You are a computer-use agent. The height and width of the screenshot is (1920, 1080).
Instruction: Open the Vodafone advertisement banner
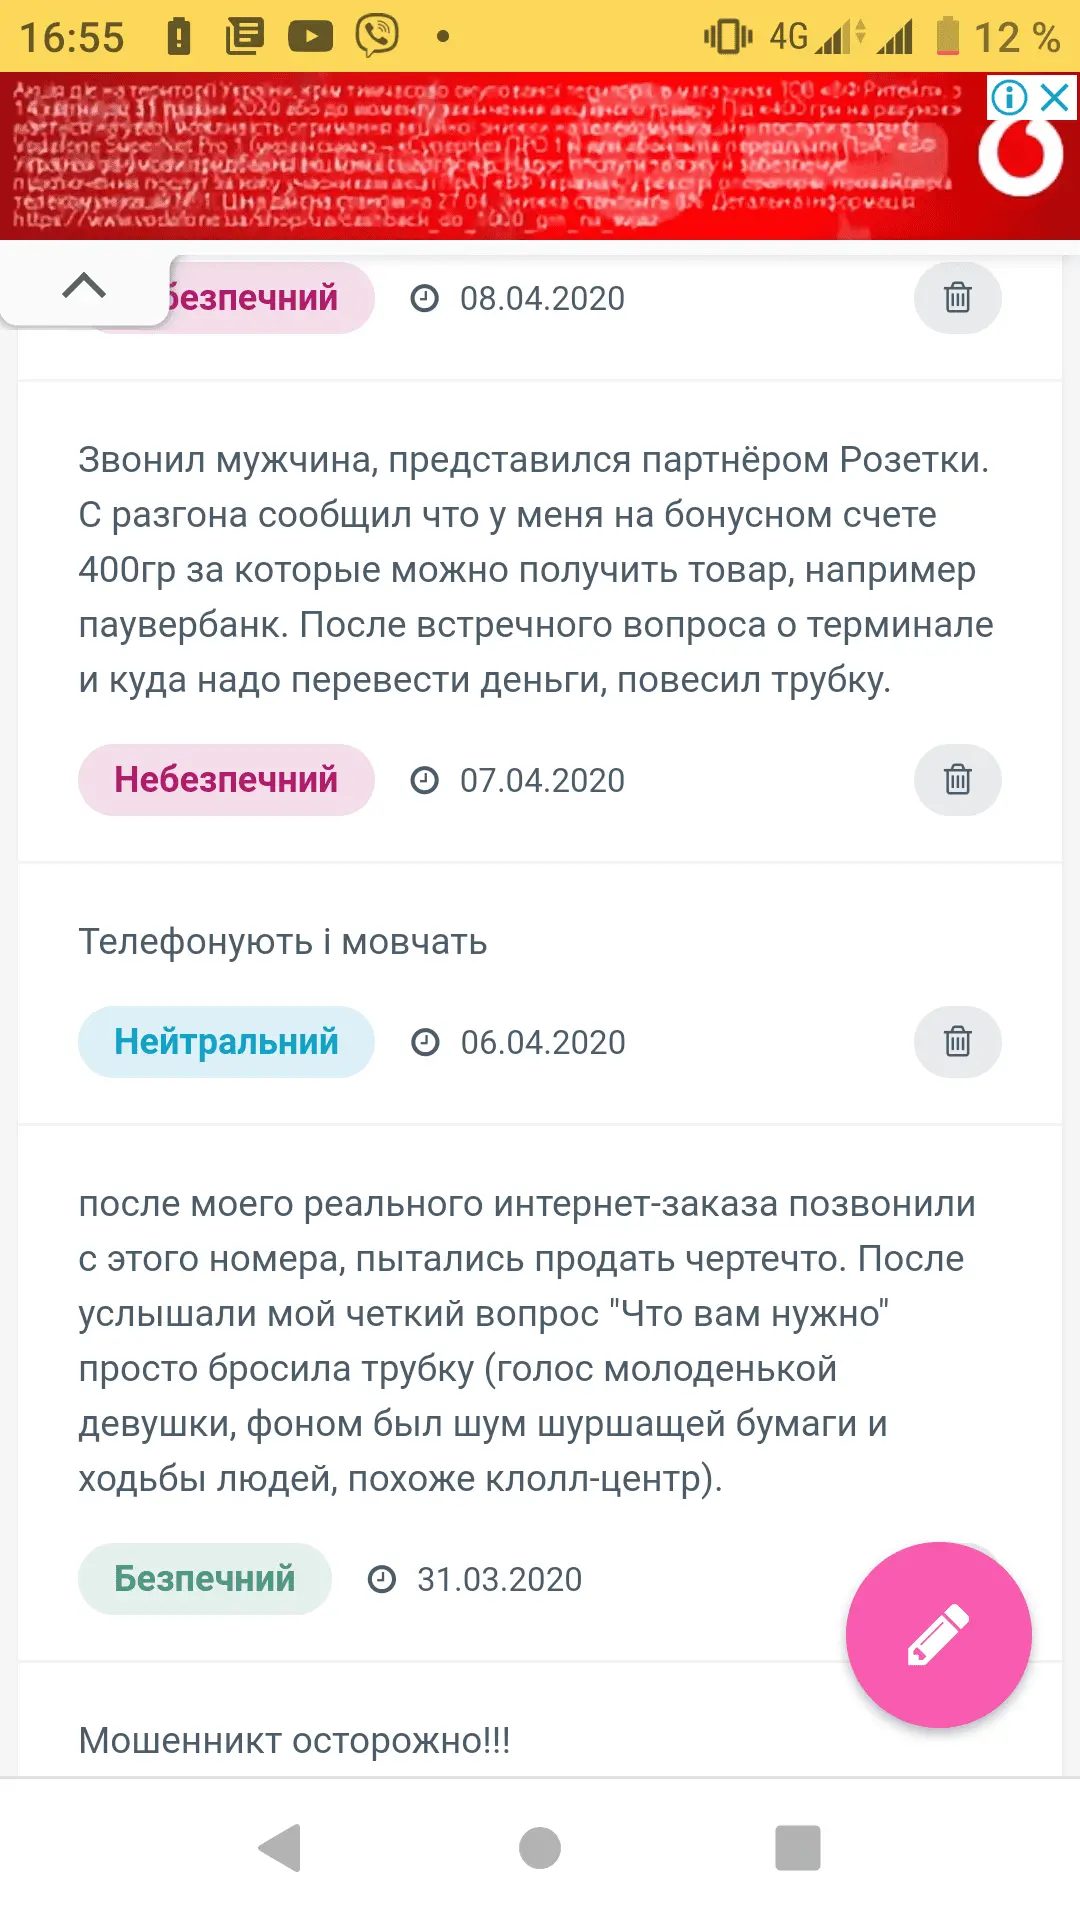[480, 157]
